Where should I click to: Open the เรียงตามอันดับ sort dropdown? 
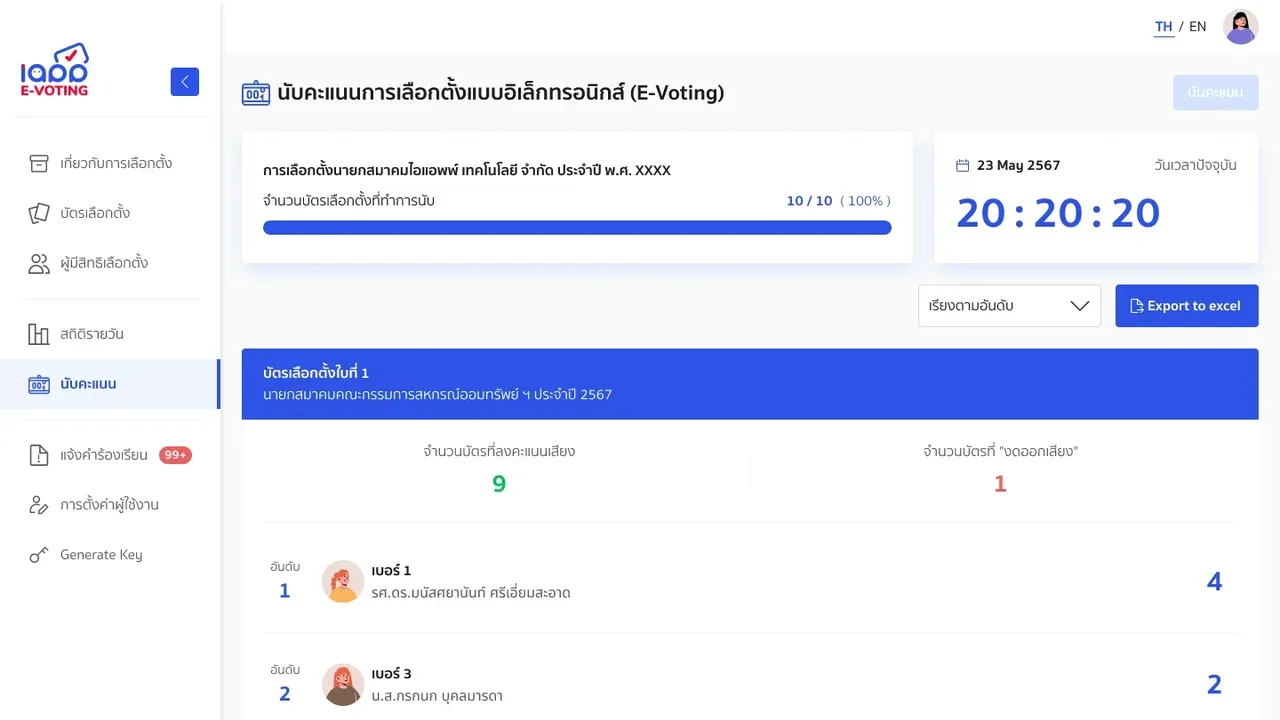(x=1009, y=306)
